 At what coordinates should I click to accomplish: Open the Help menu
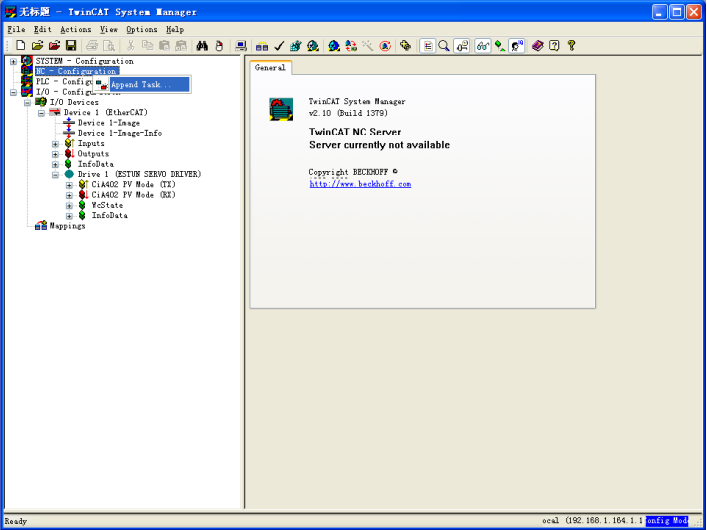175,29
